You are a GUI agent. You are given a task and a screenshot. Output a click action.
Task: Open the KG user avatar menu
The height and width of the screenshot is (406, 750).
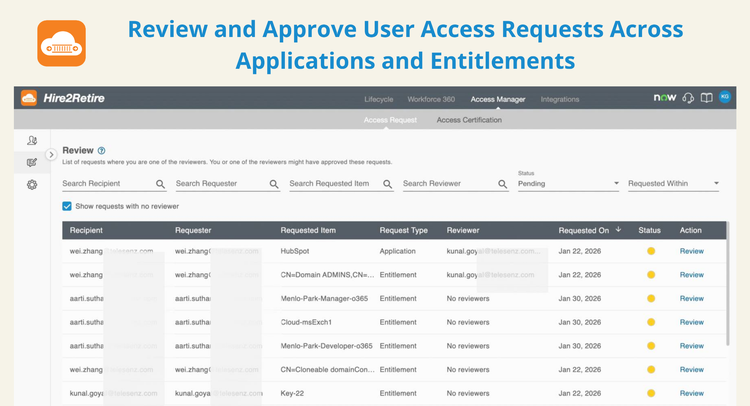coord(725,97)
